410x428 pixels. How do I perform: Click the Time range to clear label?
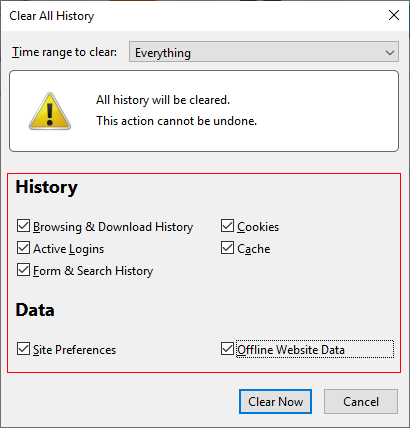click(x=65, y=52)
